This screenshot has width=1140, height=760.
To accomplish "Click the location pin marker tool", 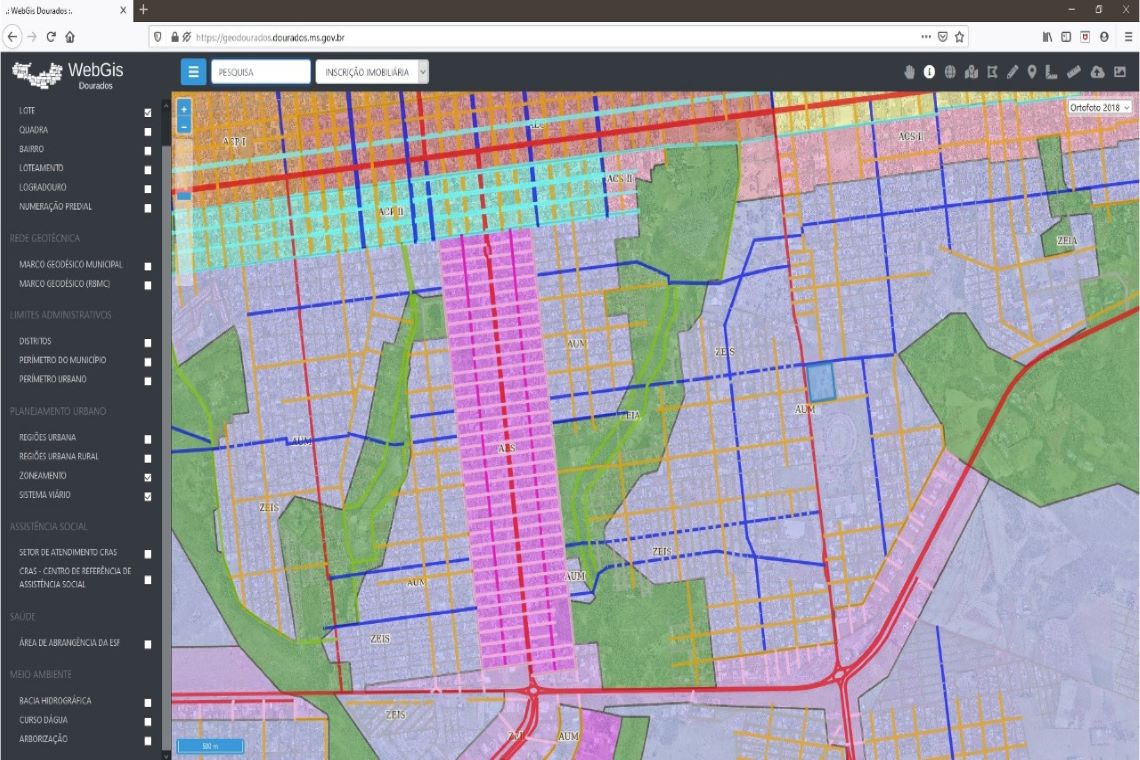I will 1032,72.
